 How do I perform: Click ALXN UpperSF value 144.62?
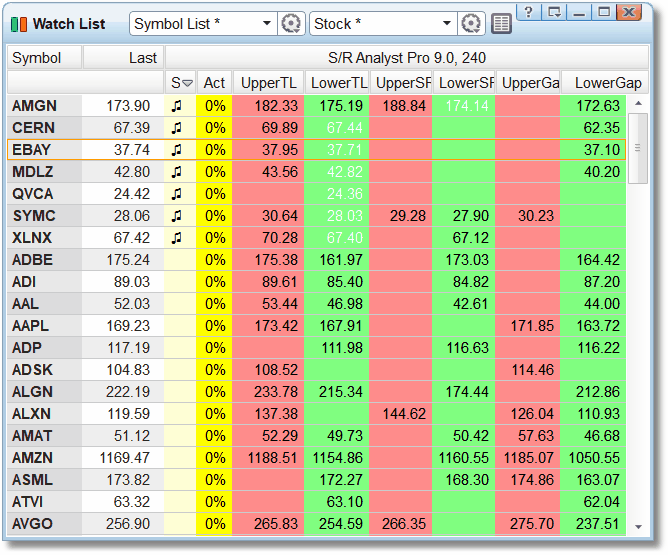404,414
